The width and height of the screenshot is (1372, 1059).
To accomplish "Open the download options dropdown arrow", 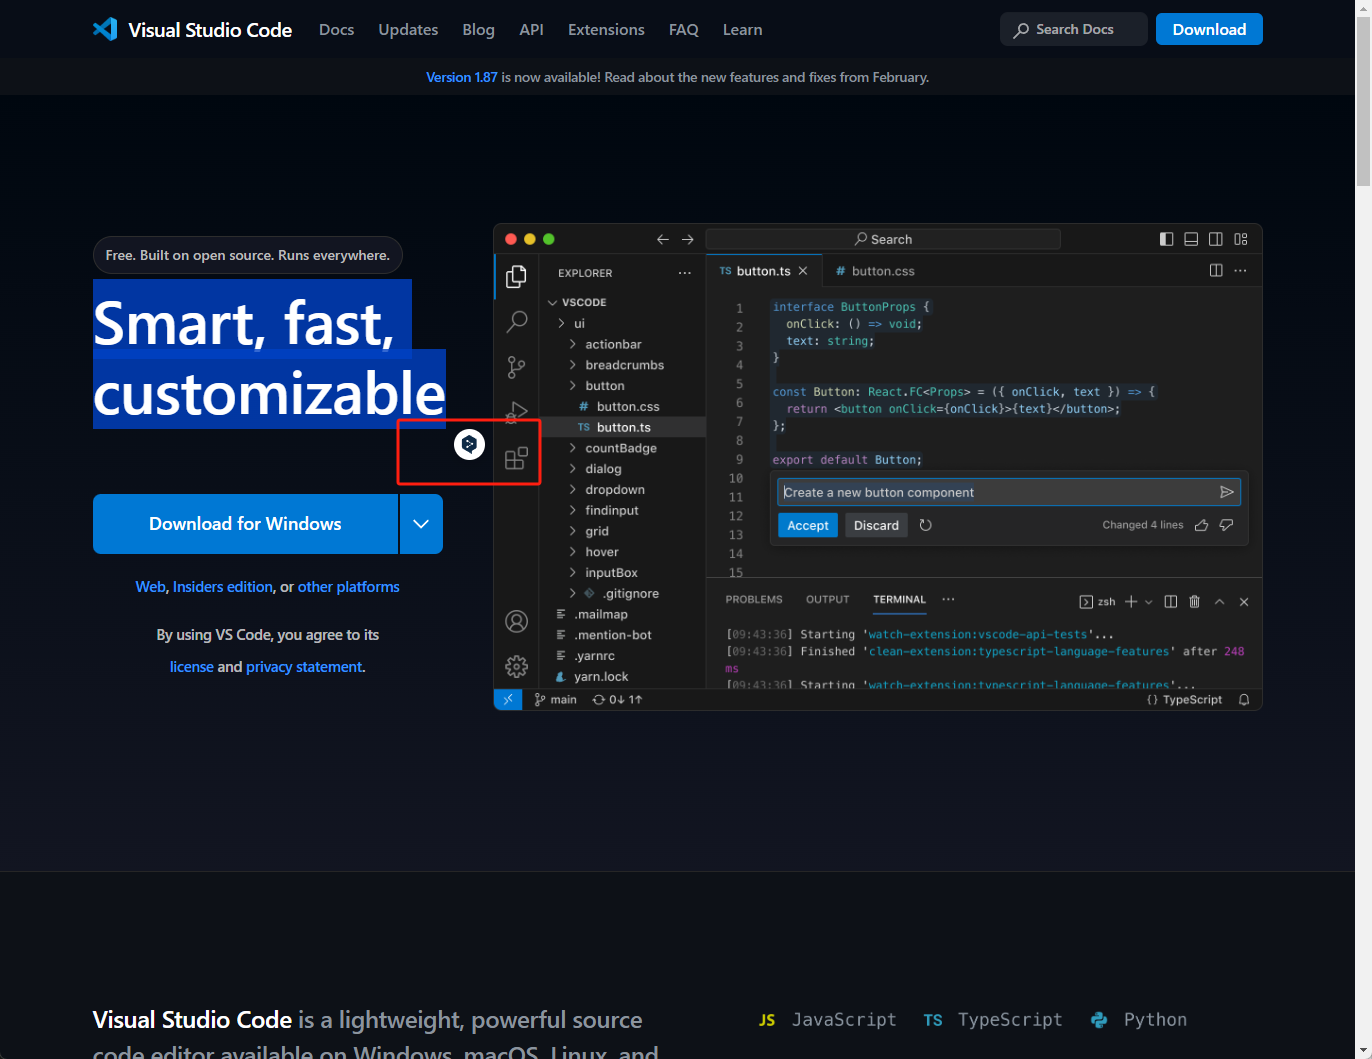I will pyautogui.click(x=421, y=524).
